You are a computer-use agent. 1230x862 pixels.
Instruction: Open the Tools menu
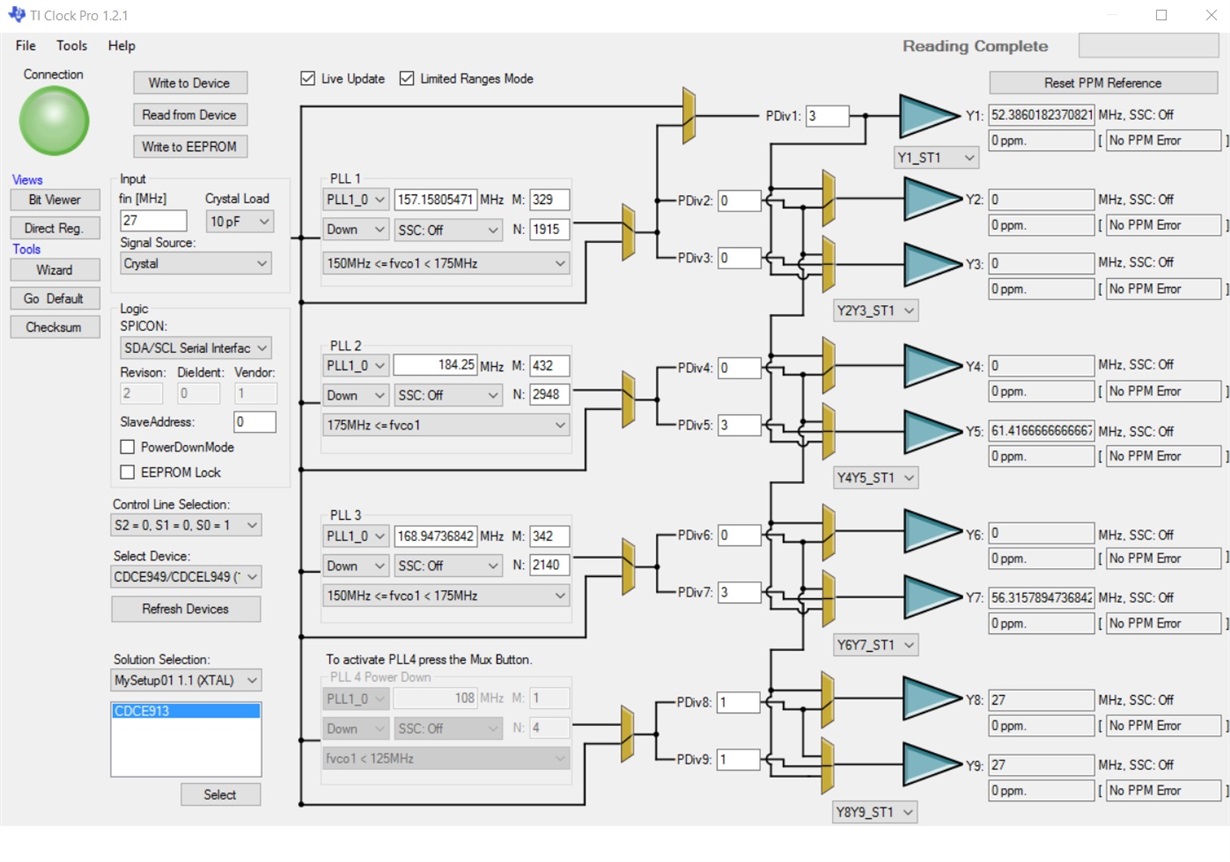coord(72,45)
